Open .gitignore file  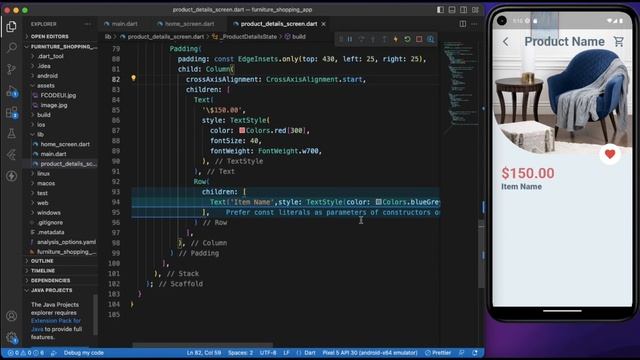(x=50, y=222)
